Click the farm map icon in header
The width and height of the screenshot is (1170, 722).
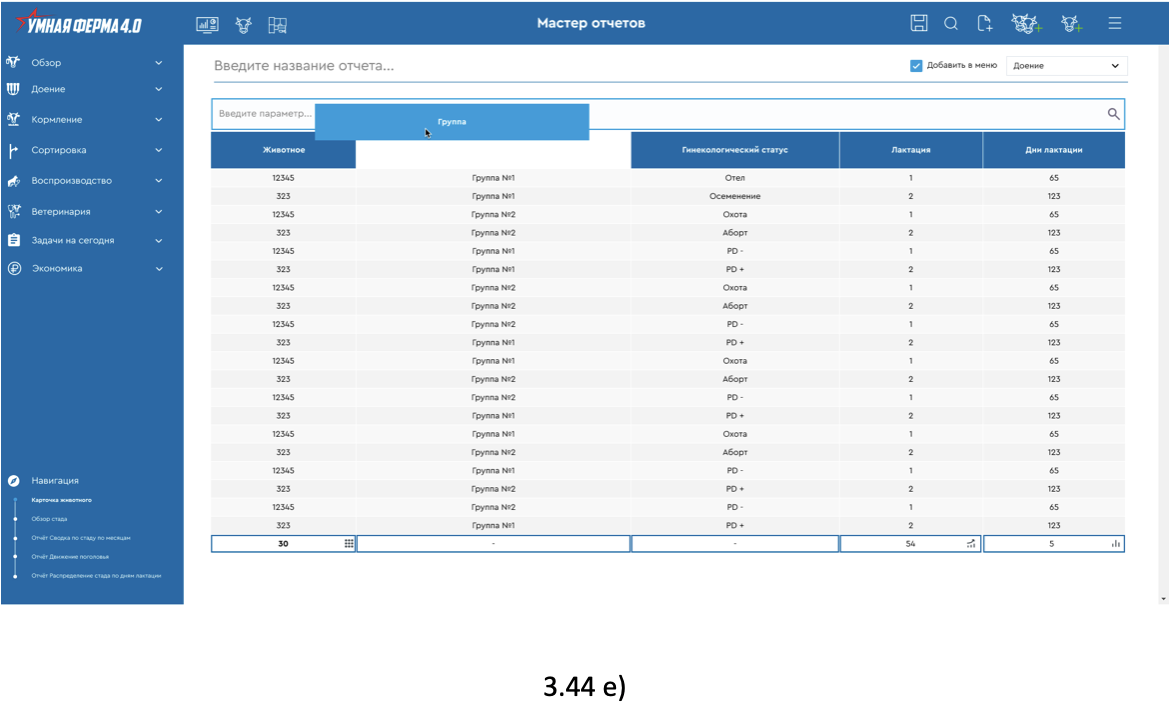pyautogui.click(x=278, y=25)
